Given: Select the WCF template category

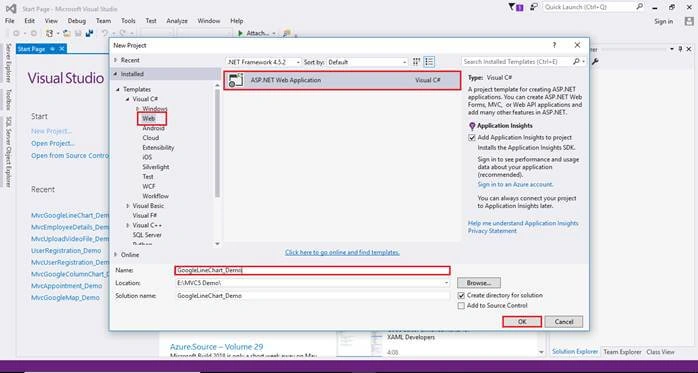Looking at the screenshot, I should (x=149, y=186).
